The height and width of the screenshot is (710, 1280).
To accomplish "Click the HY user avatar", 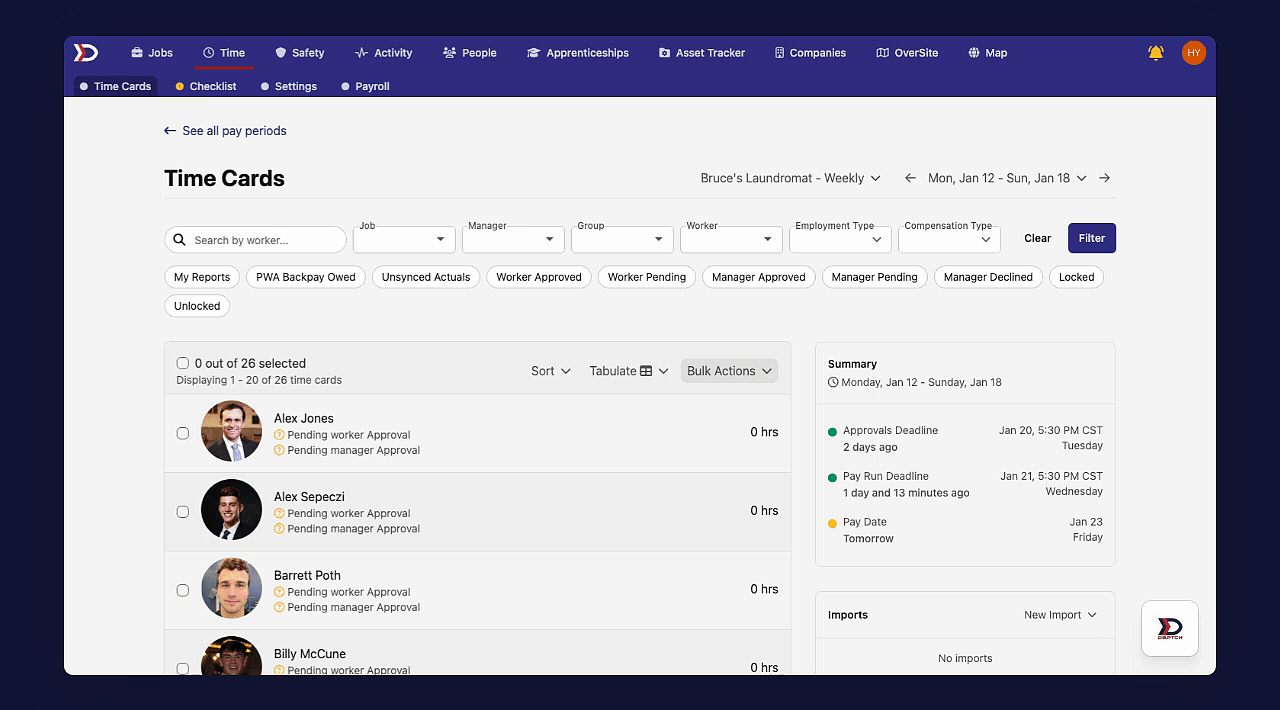I will [1193, 53].
